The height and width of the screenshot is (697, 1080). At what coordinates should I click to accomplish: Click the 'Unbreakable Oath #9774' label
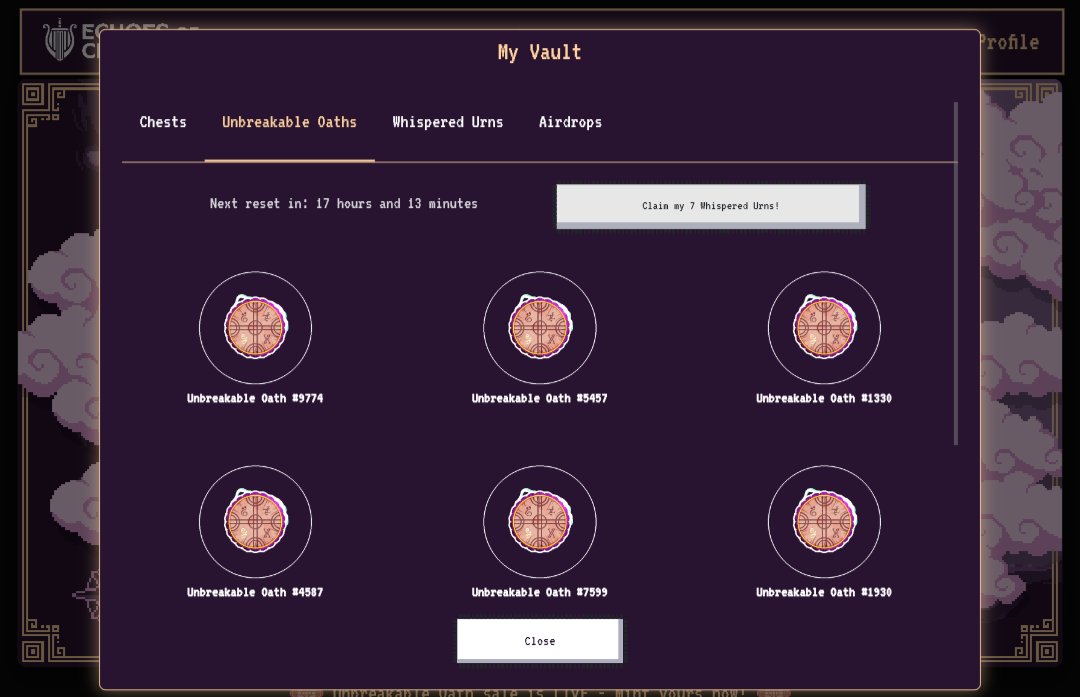[255, 398]
